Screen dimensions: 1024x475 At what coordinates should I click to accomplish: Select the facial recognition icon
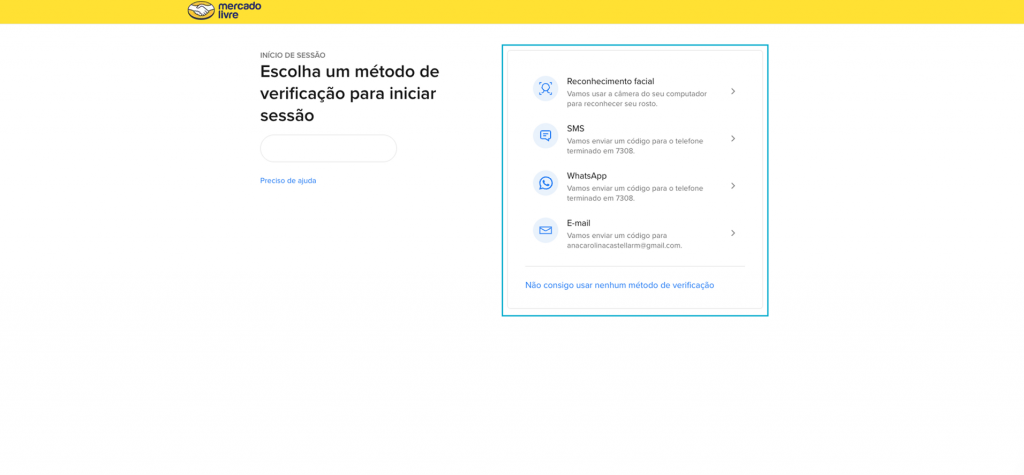coord(545,89)
